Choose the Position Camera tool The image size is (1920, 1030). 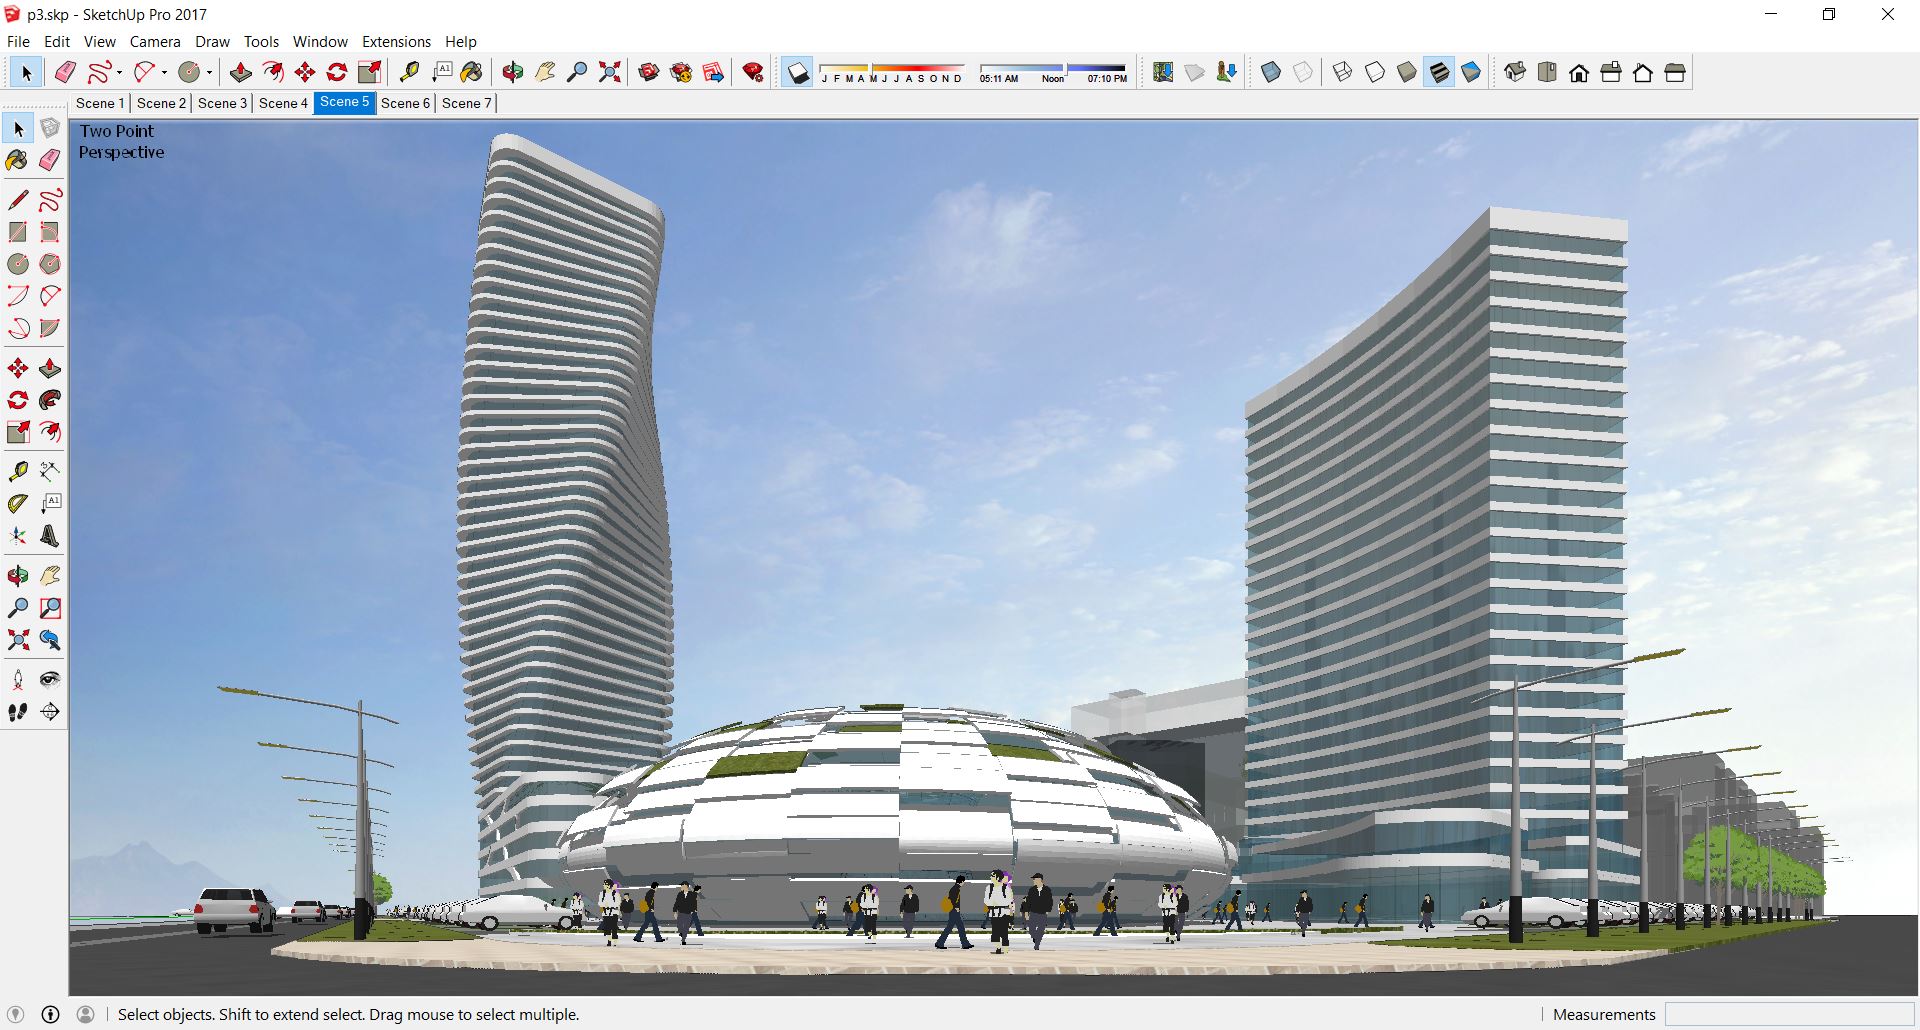coord(18,680)
